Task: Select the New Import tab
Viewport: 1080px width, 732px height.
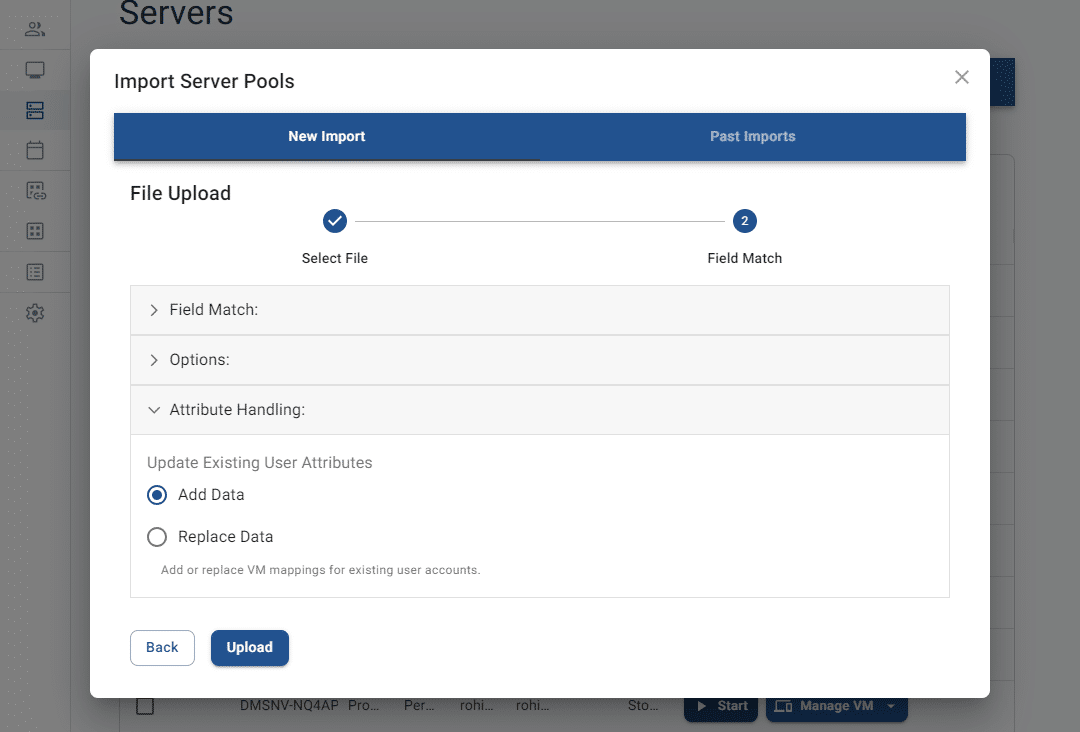Action: 327,137
